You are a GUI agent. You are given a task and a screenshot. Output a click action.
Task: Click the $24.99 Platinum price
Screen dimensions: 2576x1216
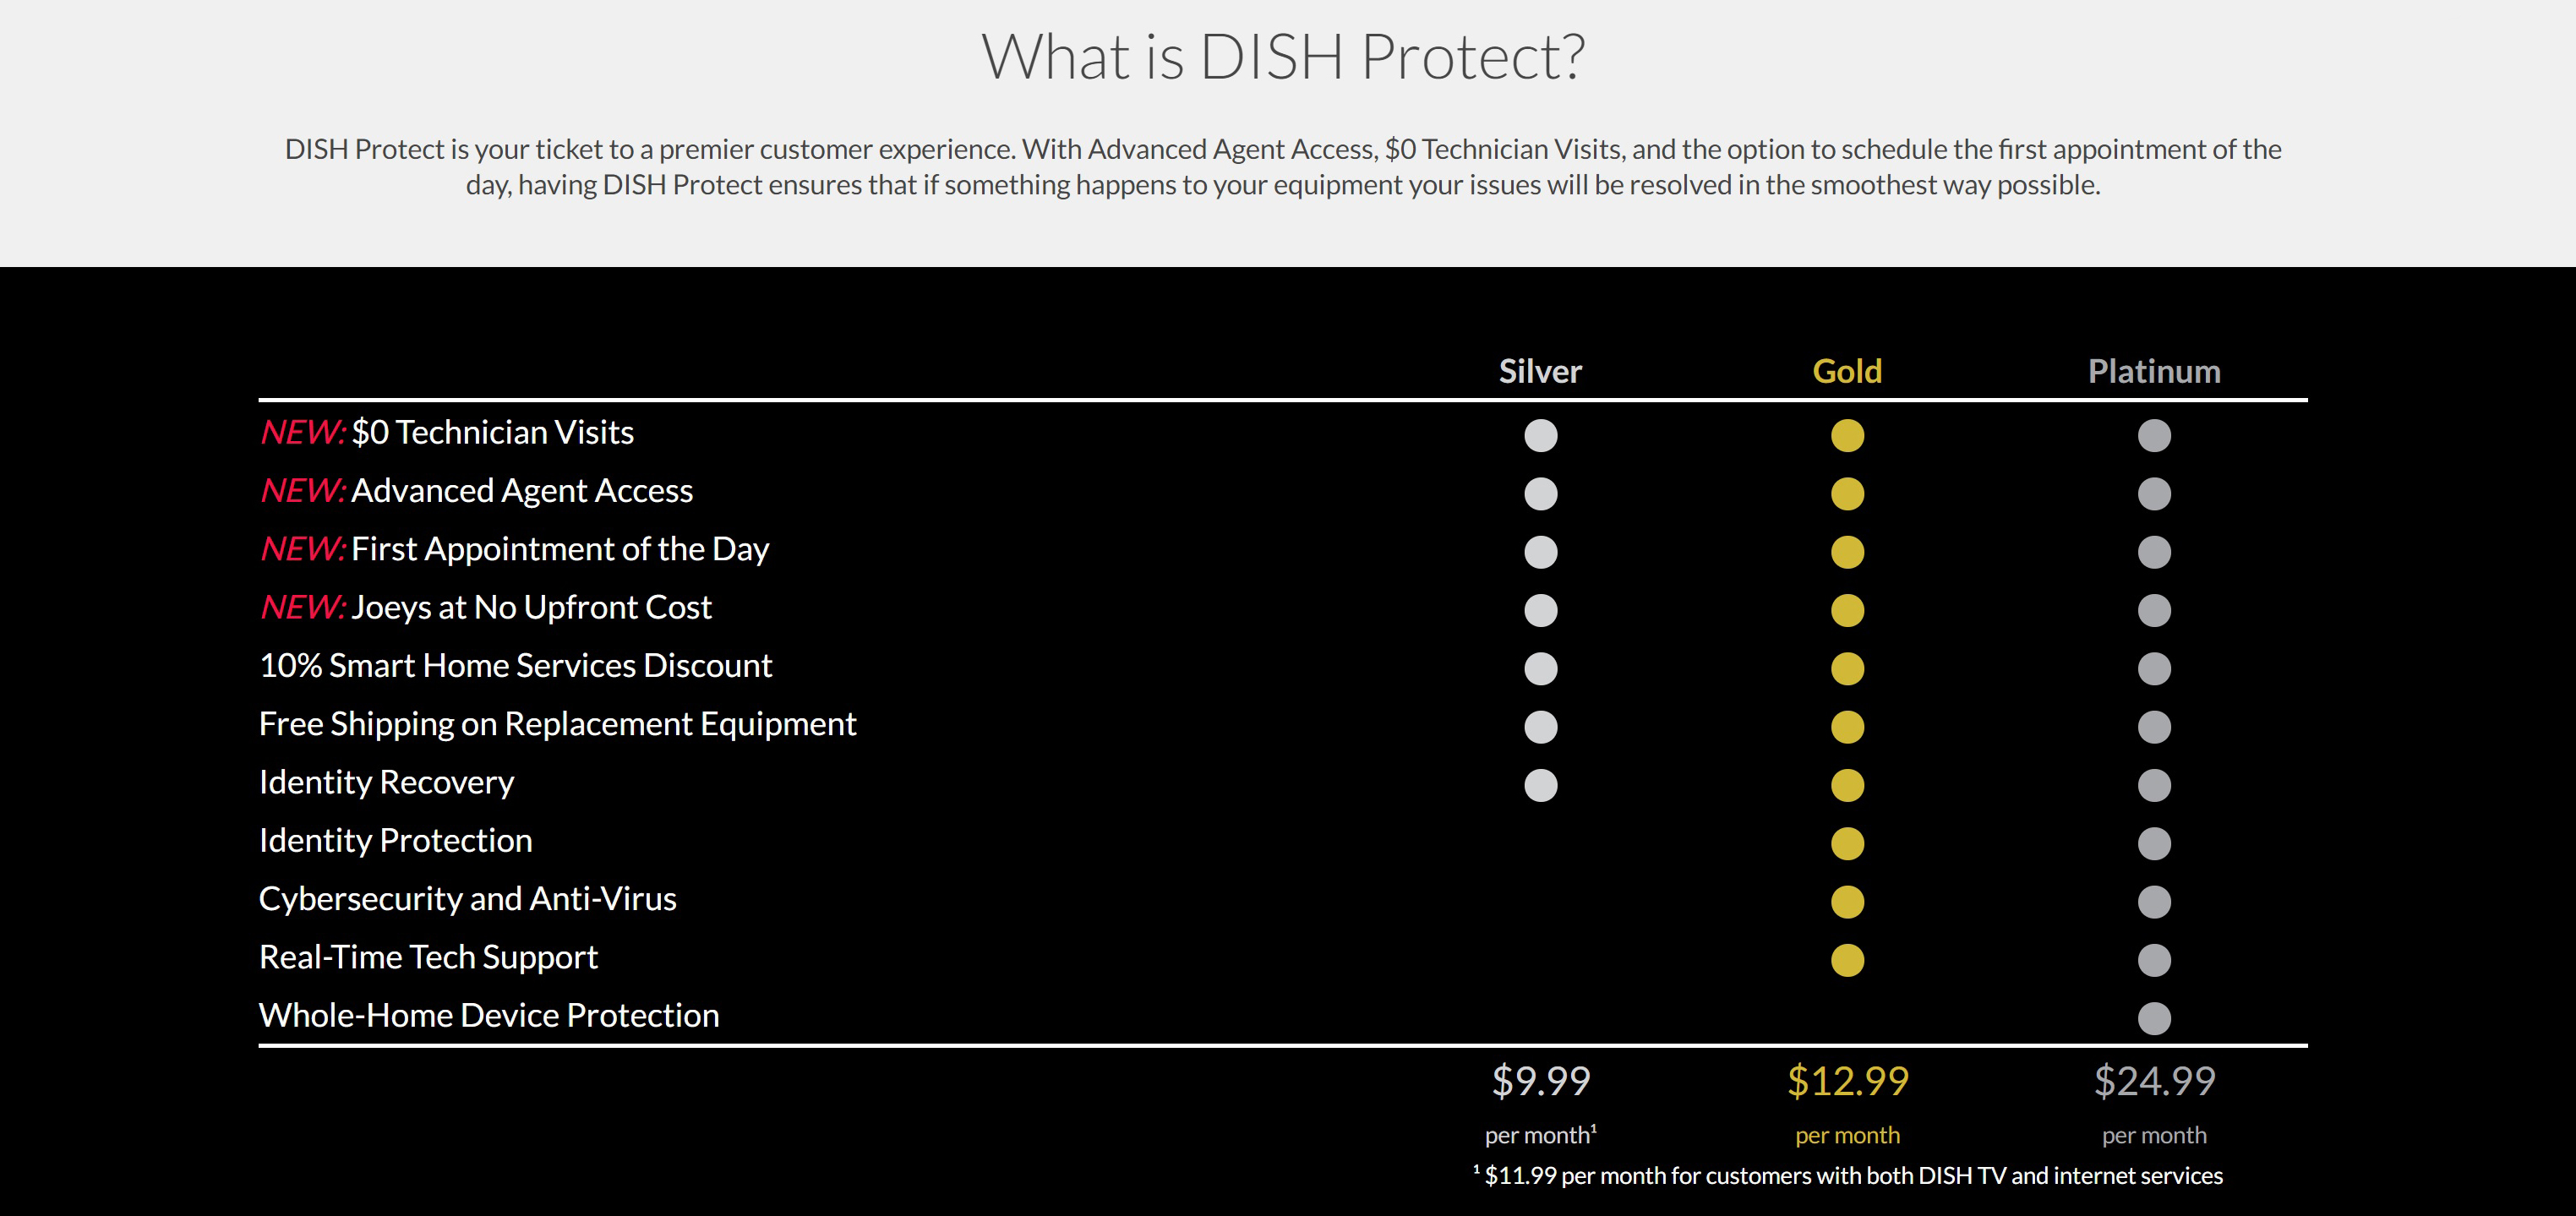(2154, 1081)
